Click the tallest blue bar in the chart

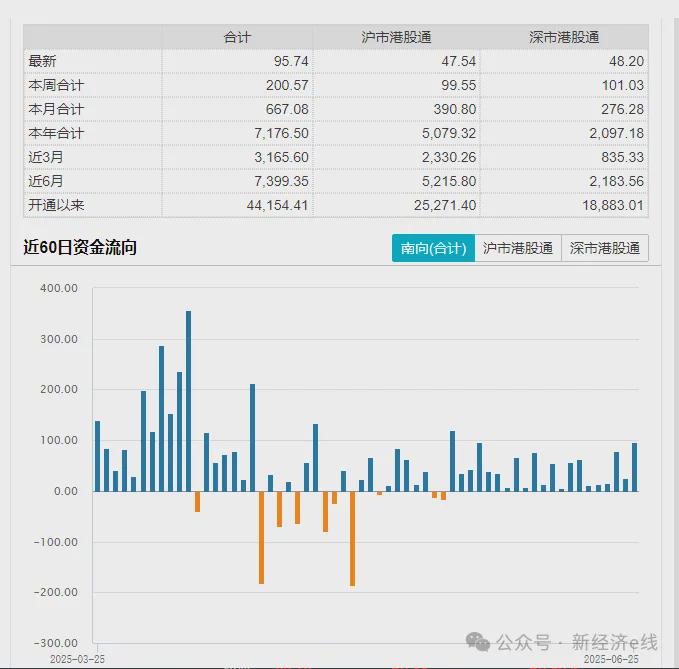click(188, 401)
